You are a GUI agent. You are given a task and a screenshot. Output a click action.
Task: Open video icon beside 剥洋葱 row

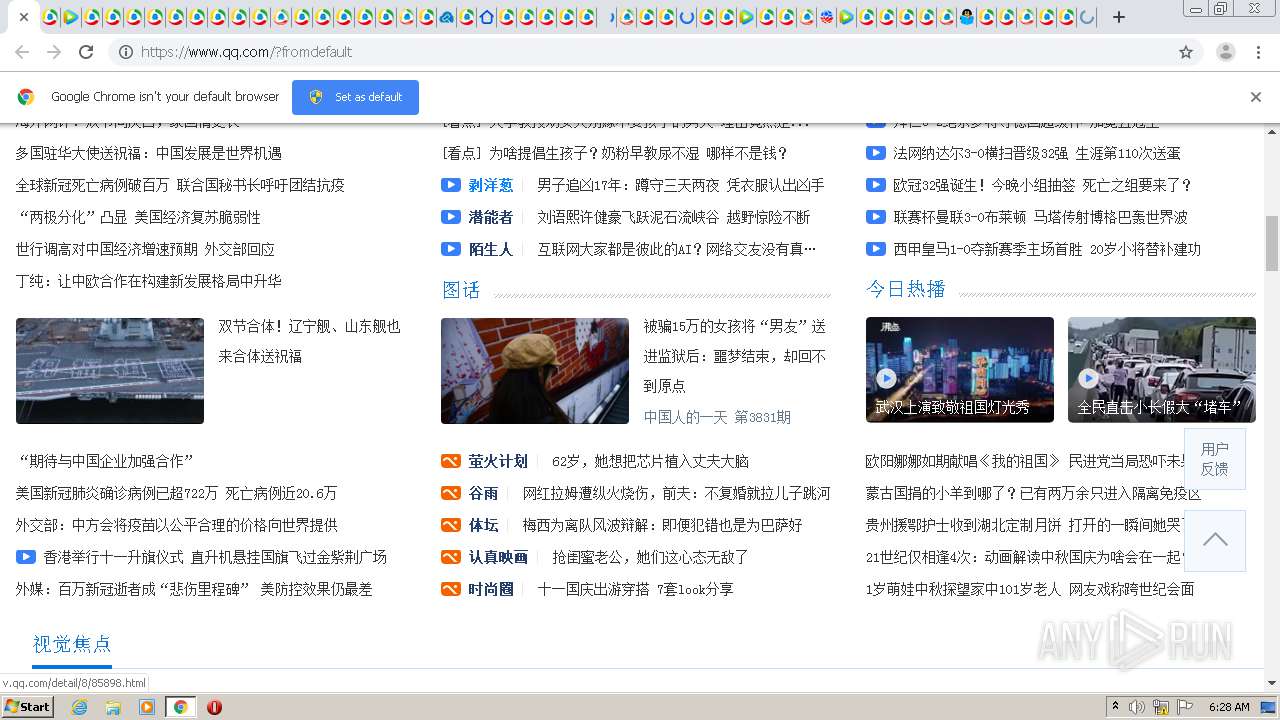[451, 185]
